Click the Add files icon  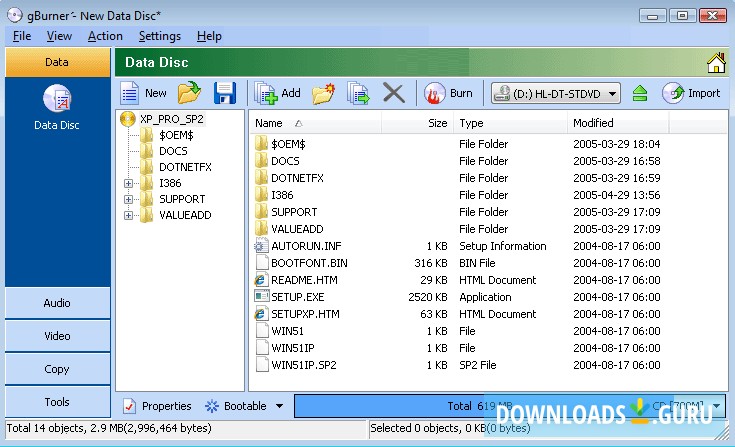click(x=266, y=93)
